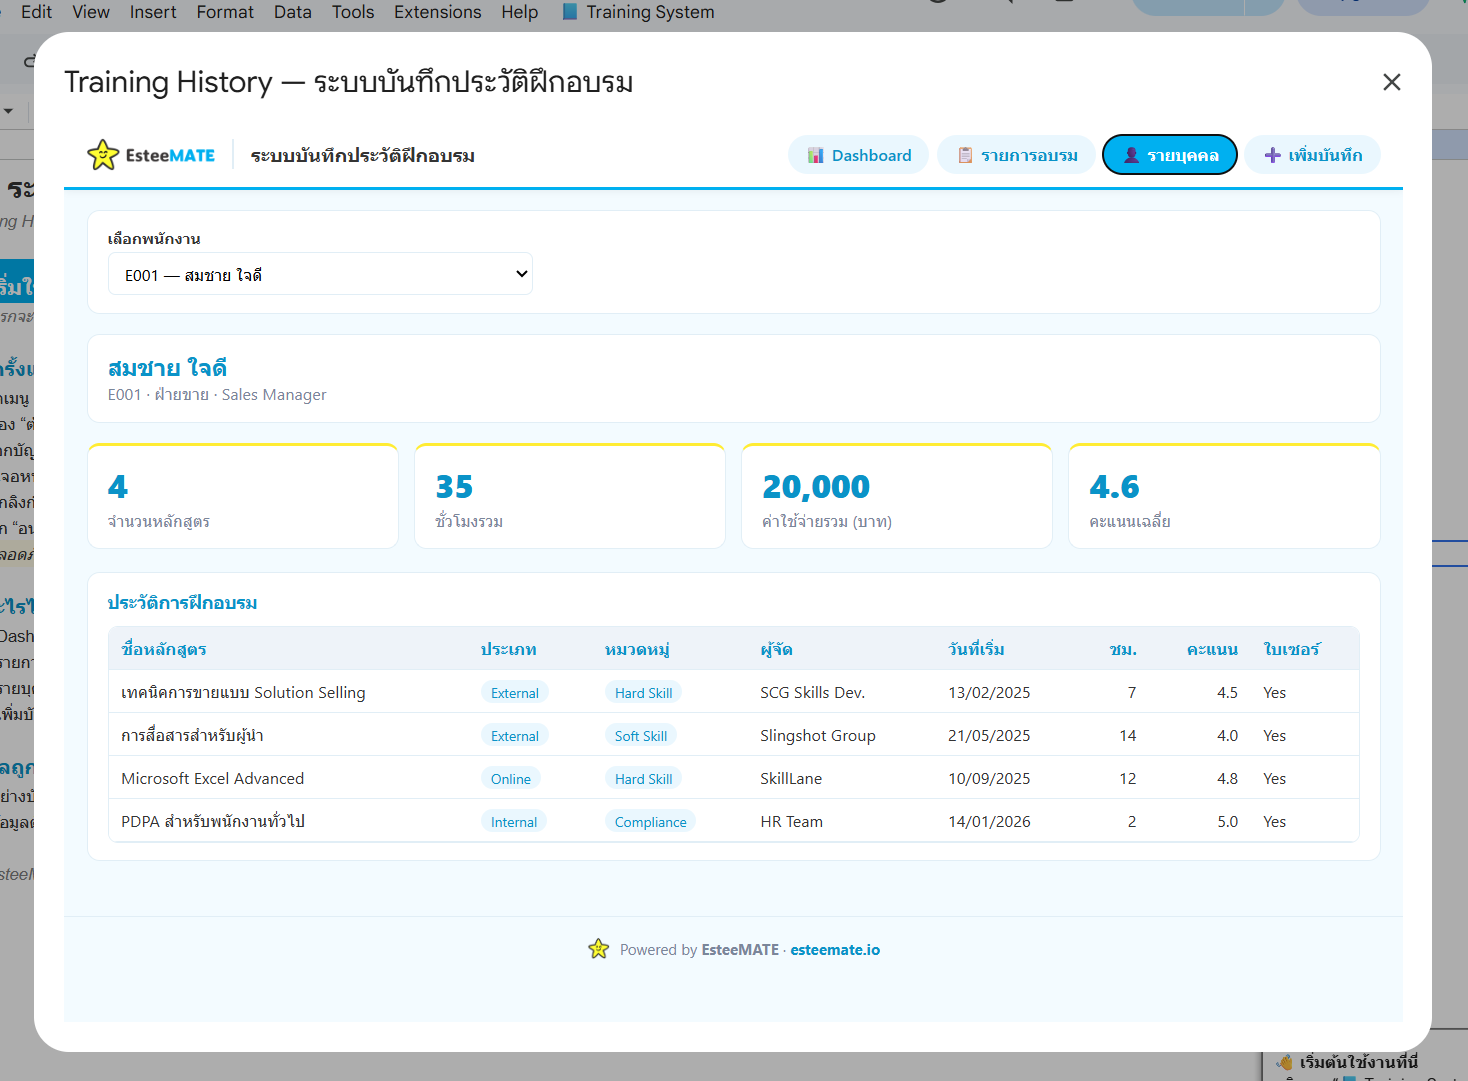
Task: Open the Edit menu in Sheets window
Action: [x=36, y=12]
